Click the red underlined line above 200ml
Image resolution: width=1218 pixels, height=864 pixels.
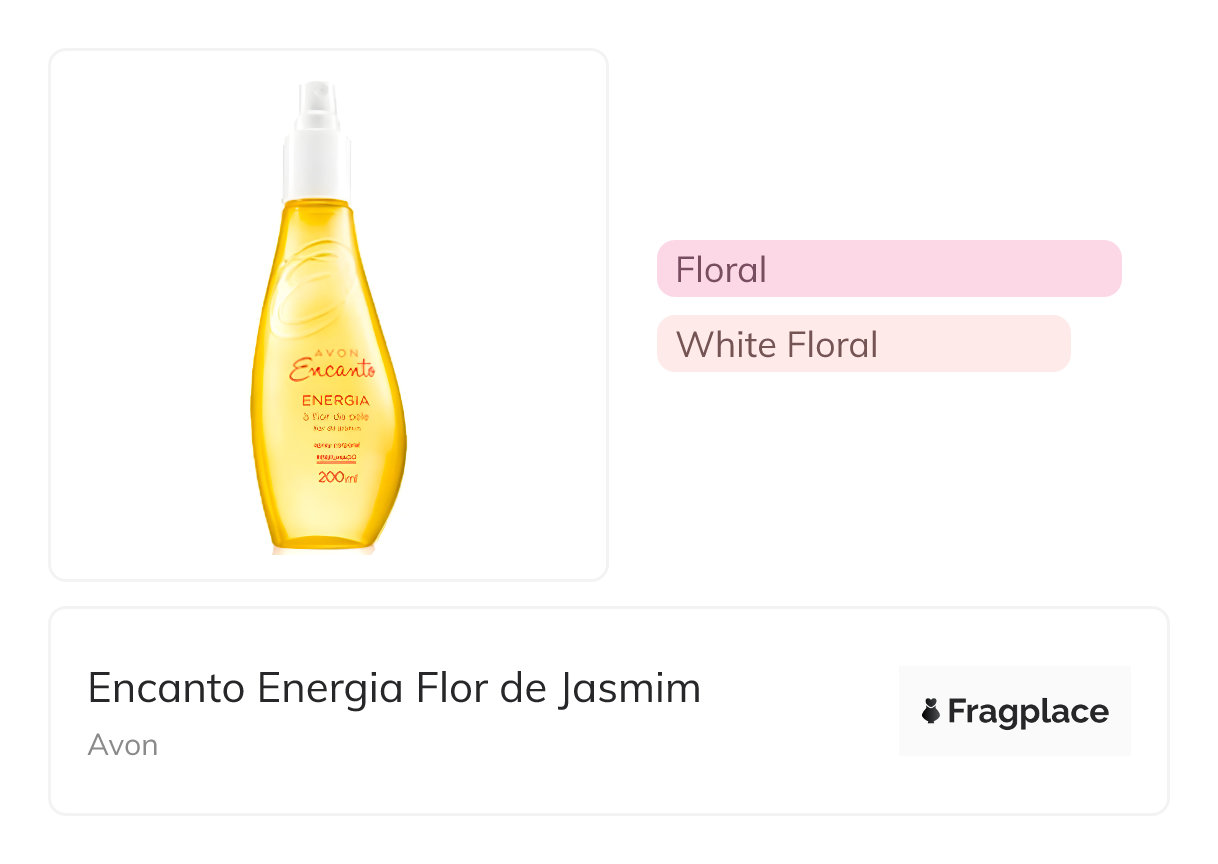point(336,458)
